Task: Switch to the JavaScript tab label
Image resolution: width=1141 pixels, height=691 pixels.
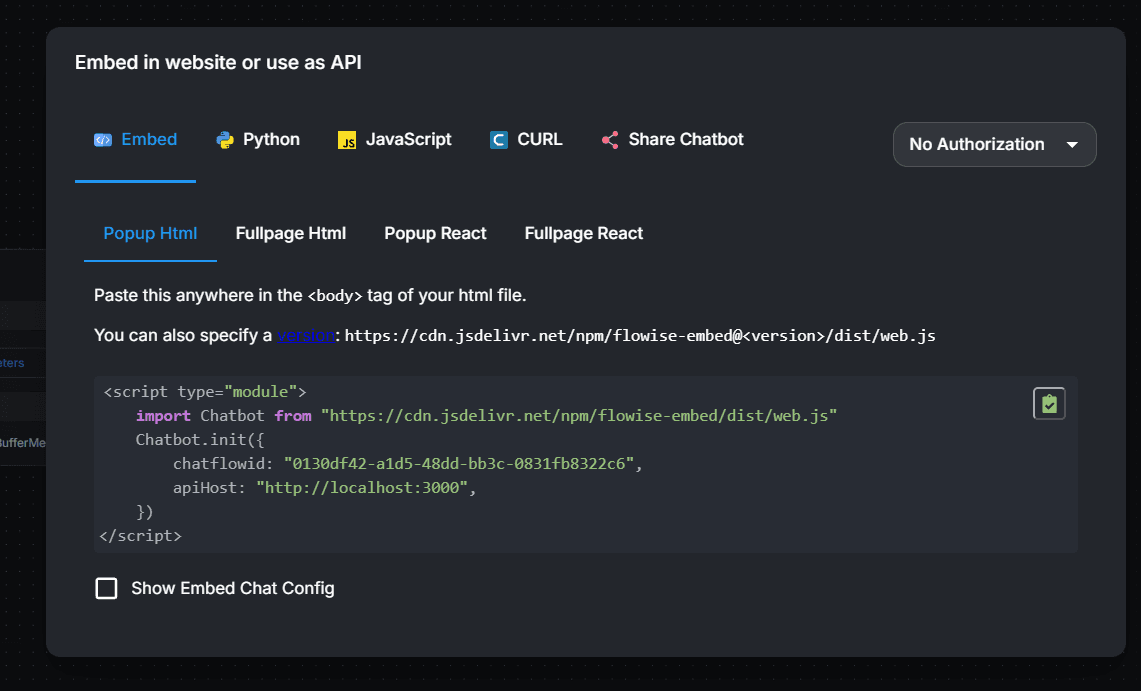Action: [408, 139]
